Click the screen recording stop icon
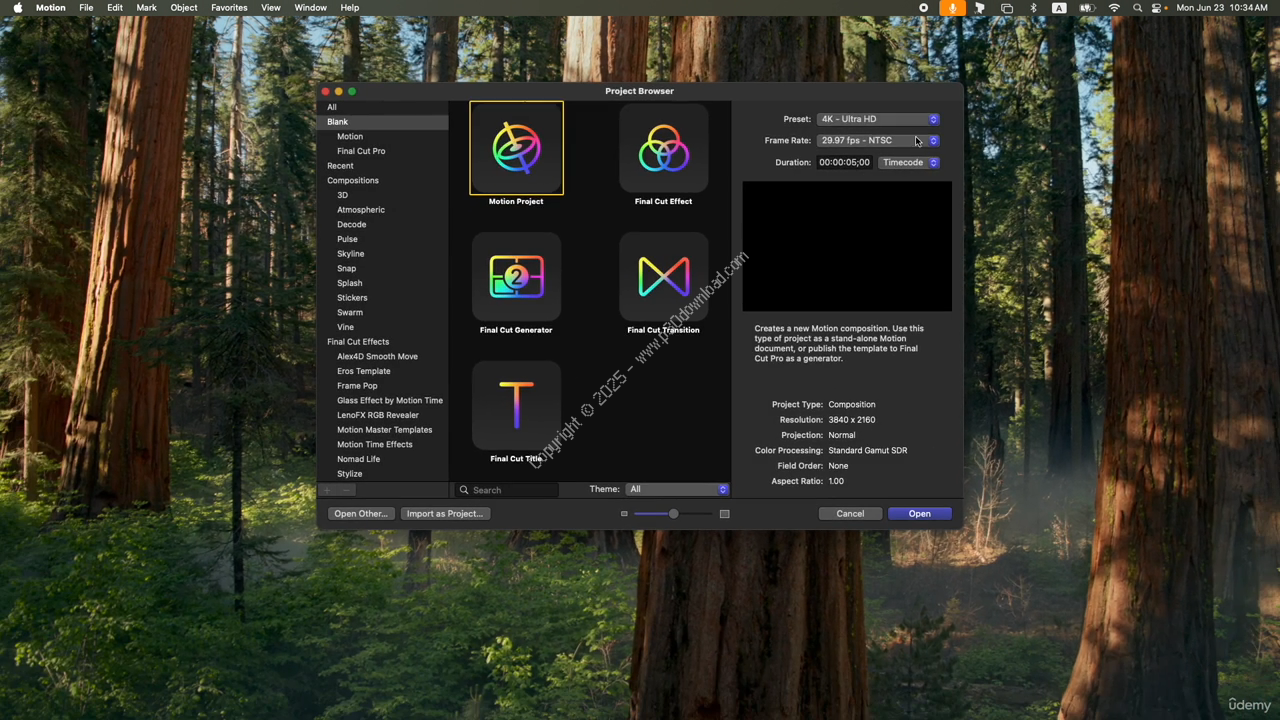Viewport: 1280px width, 720px height. point(923,8)
